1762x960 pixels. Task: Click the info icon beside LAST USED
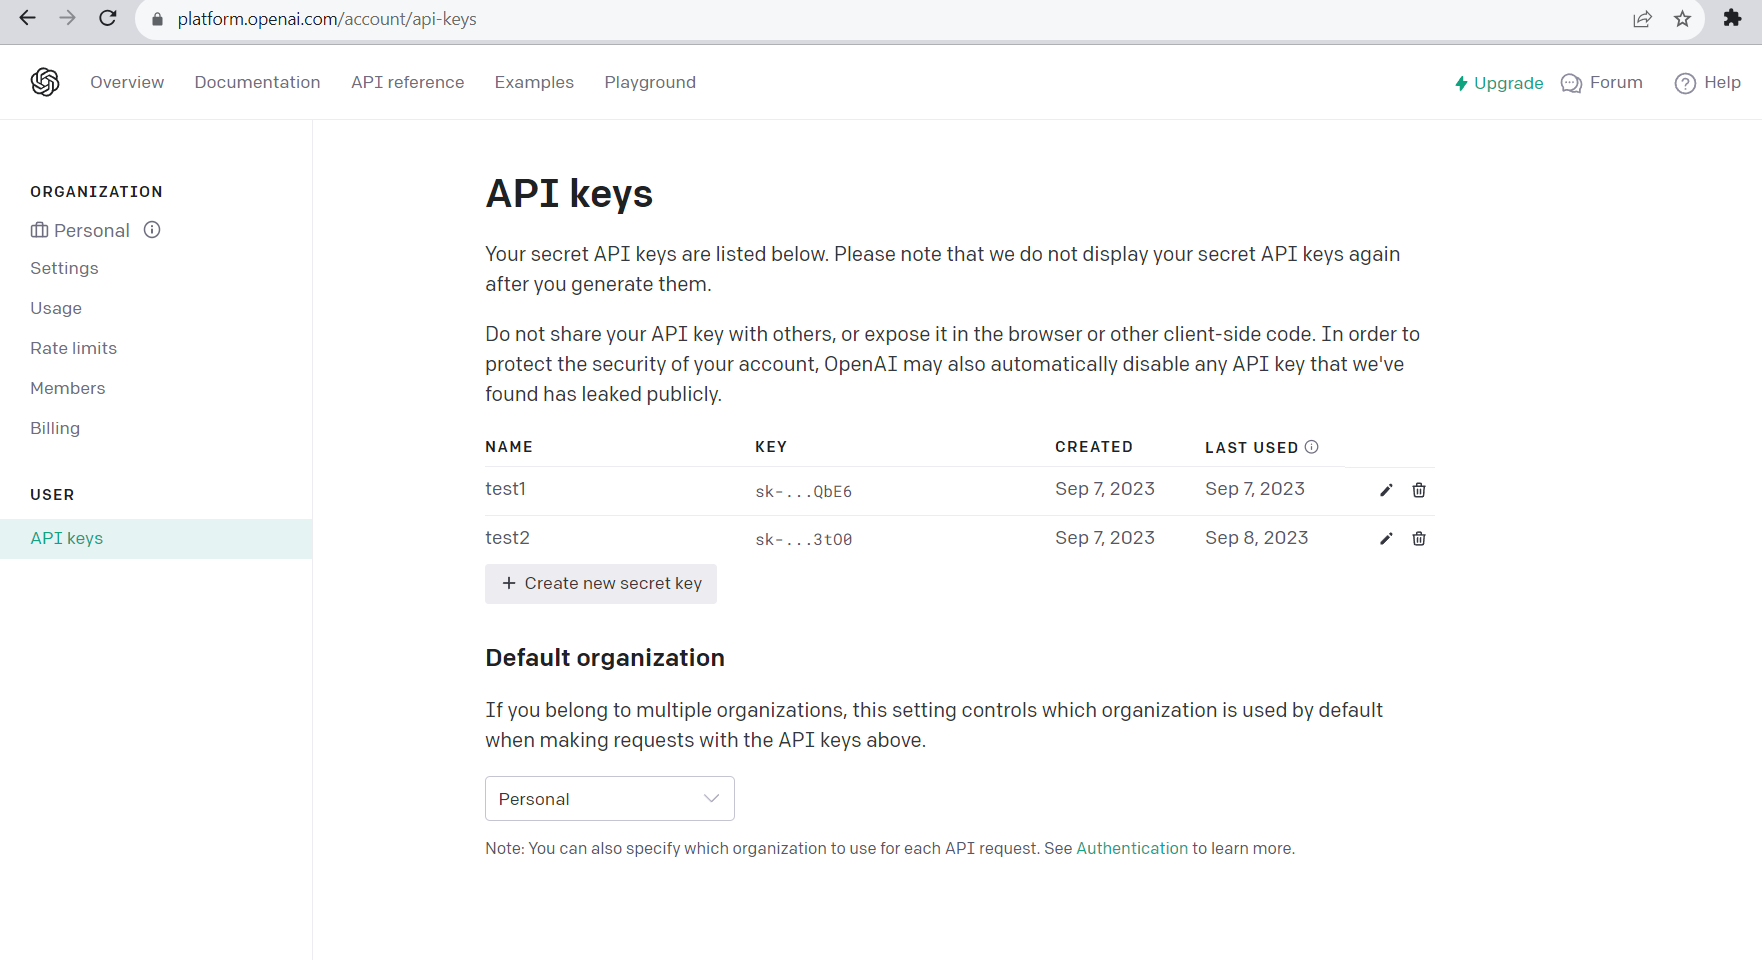1312,447
